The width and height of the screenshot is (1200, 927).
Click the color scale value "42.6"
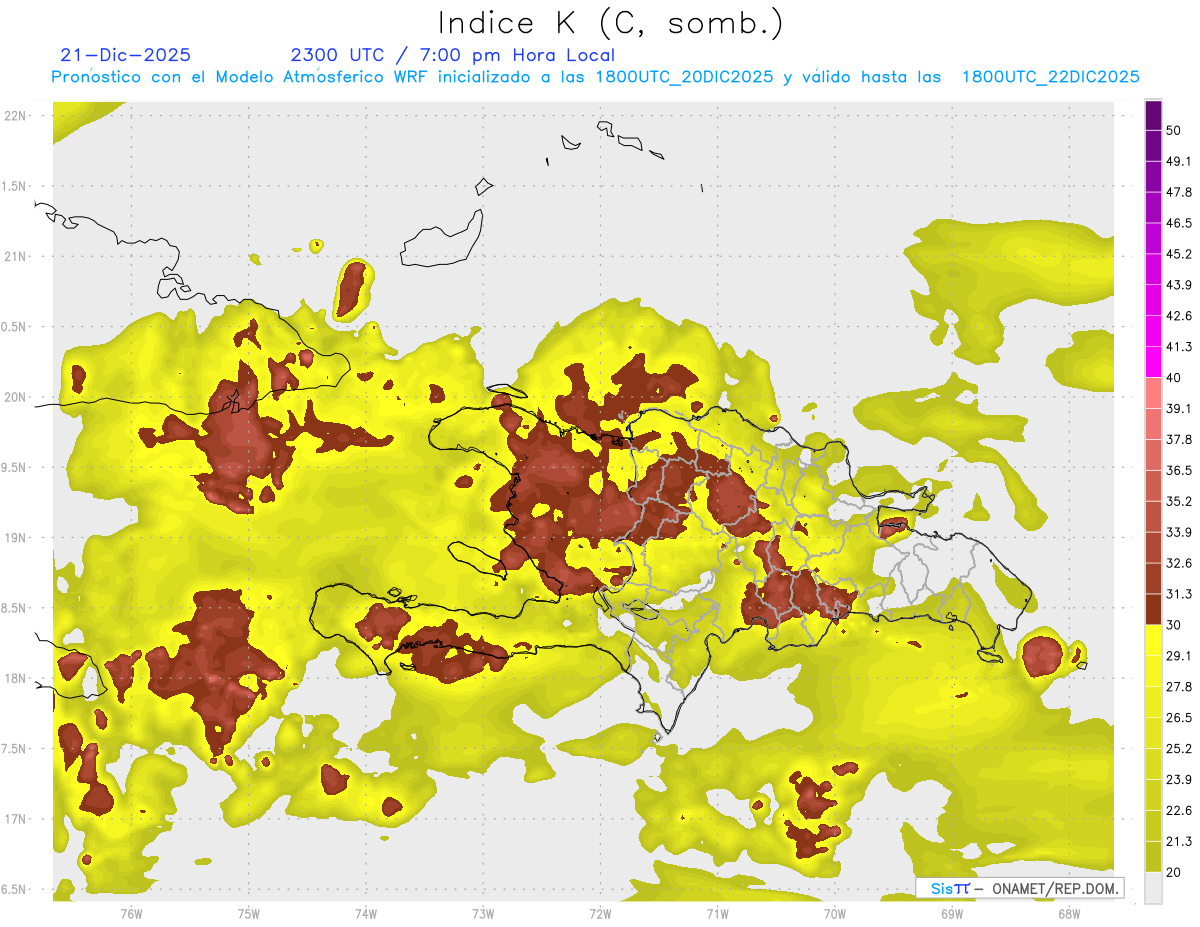point(1179,316)
